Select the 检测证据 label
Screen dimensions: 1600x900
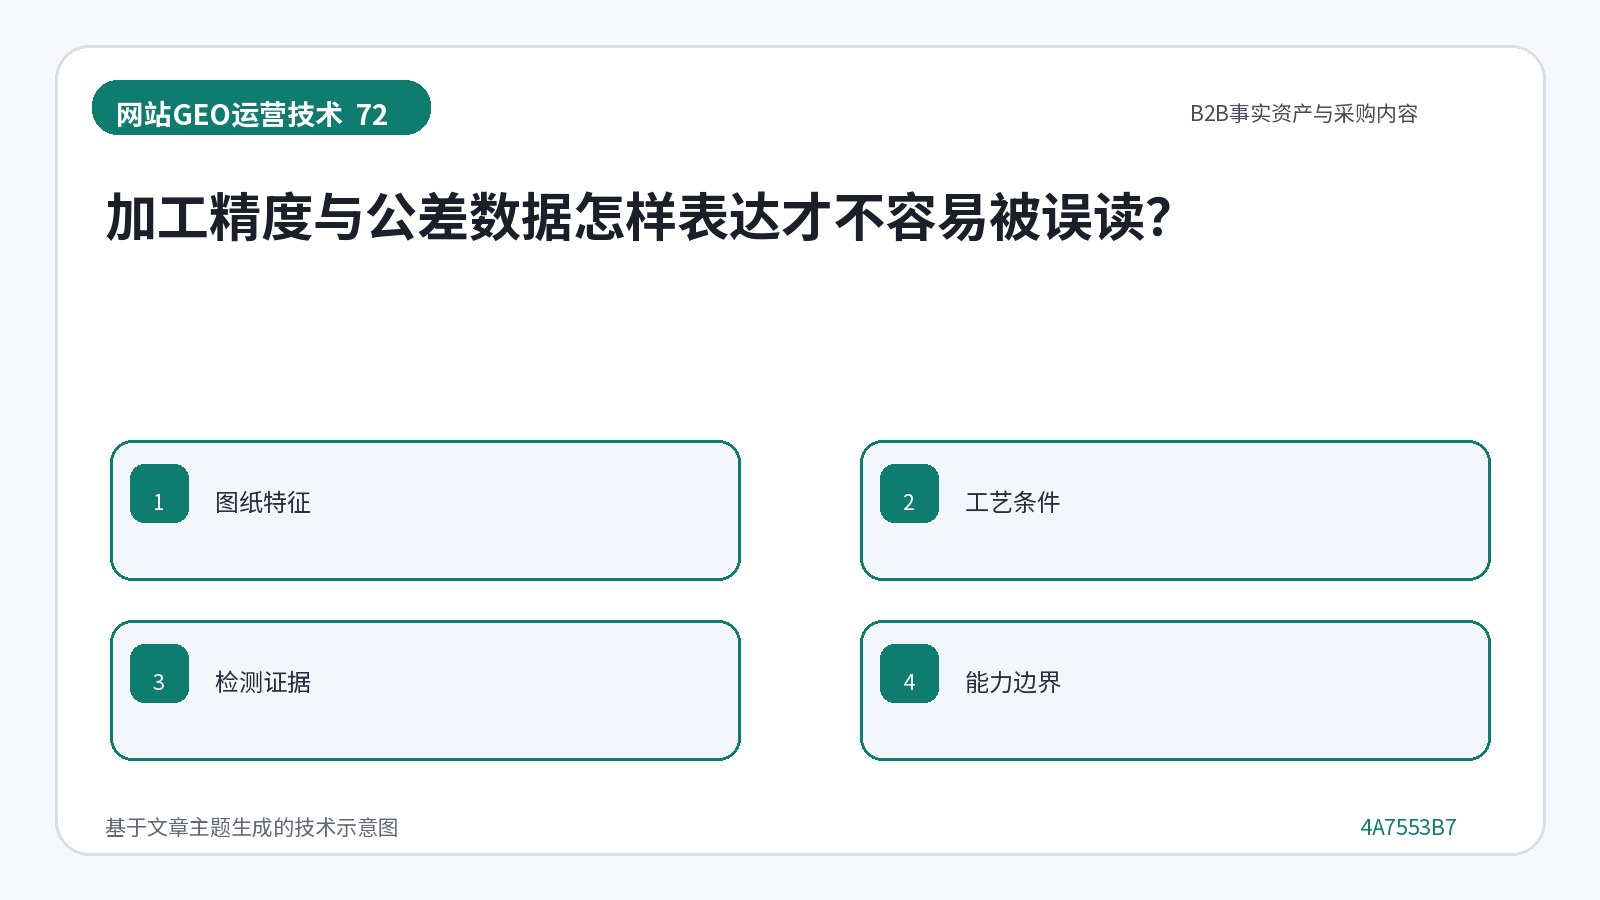pos(263,682)
